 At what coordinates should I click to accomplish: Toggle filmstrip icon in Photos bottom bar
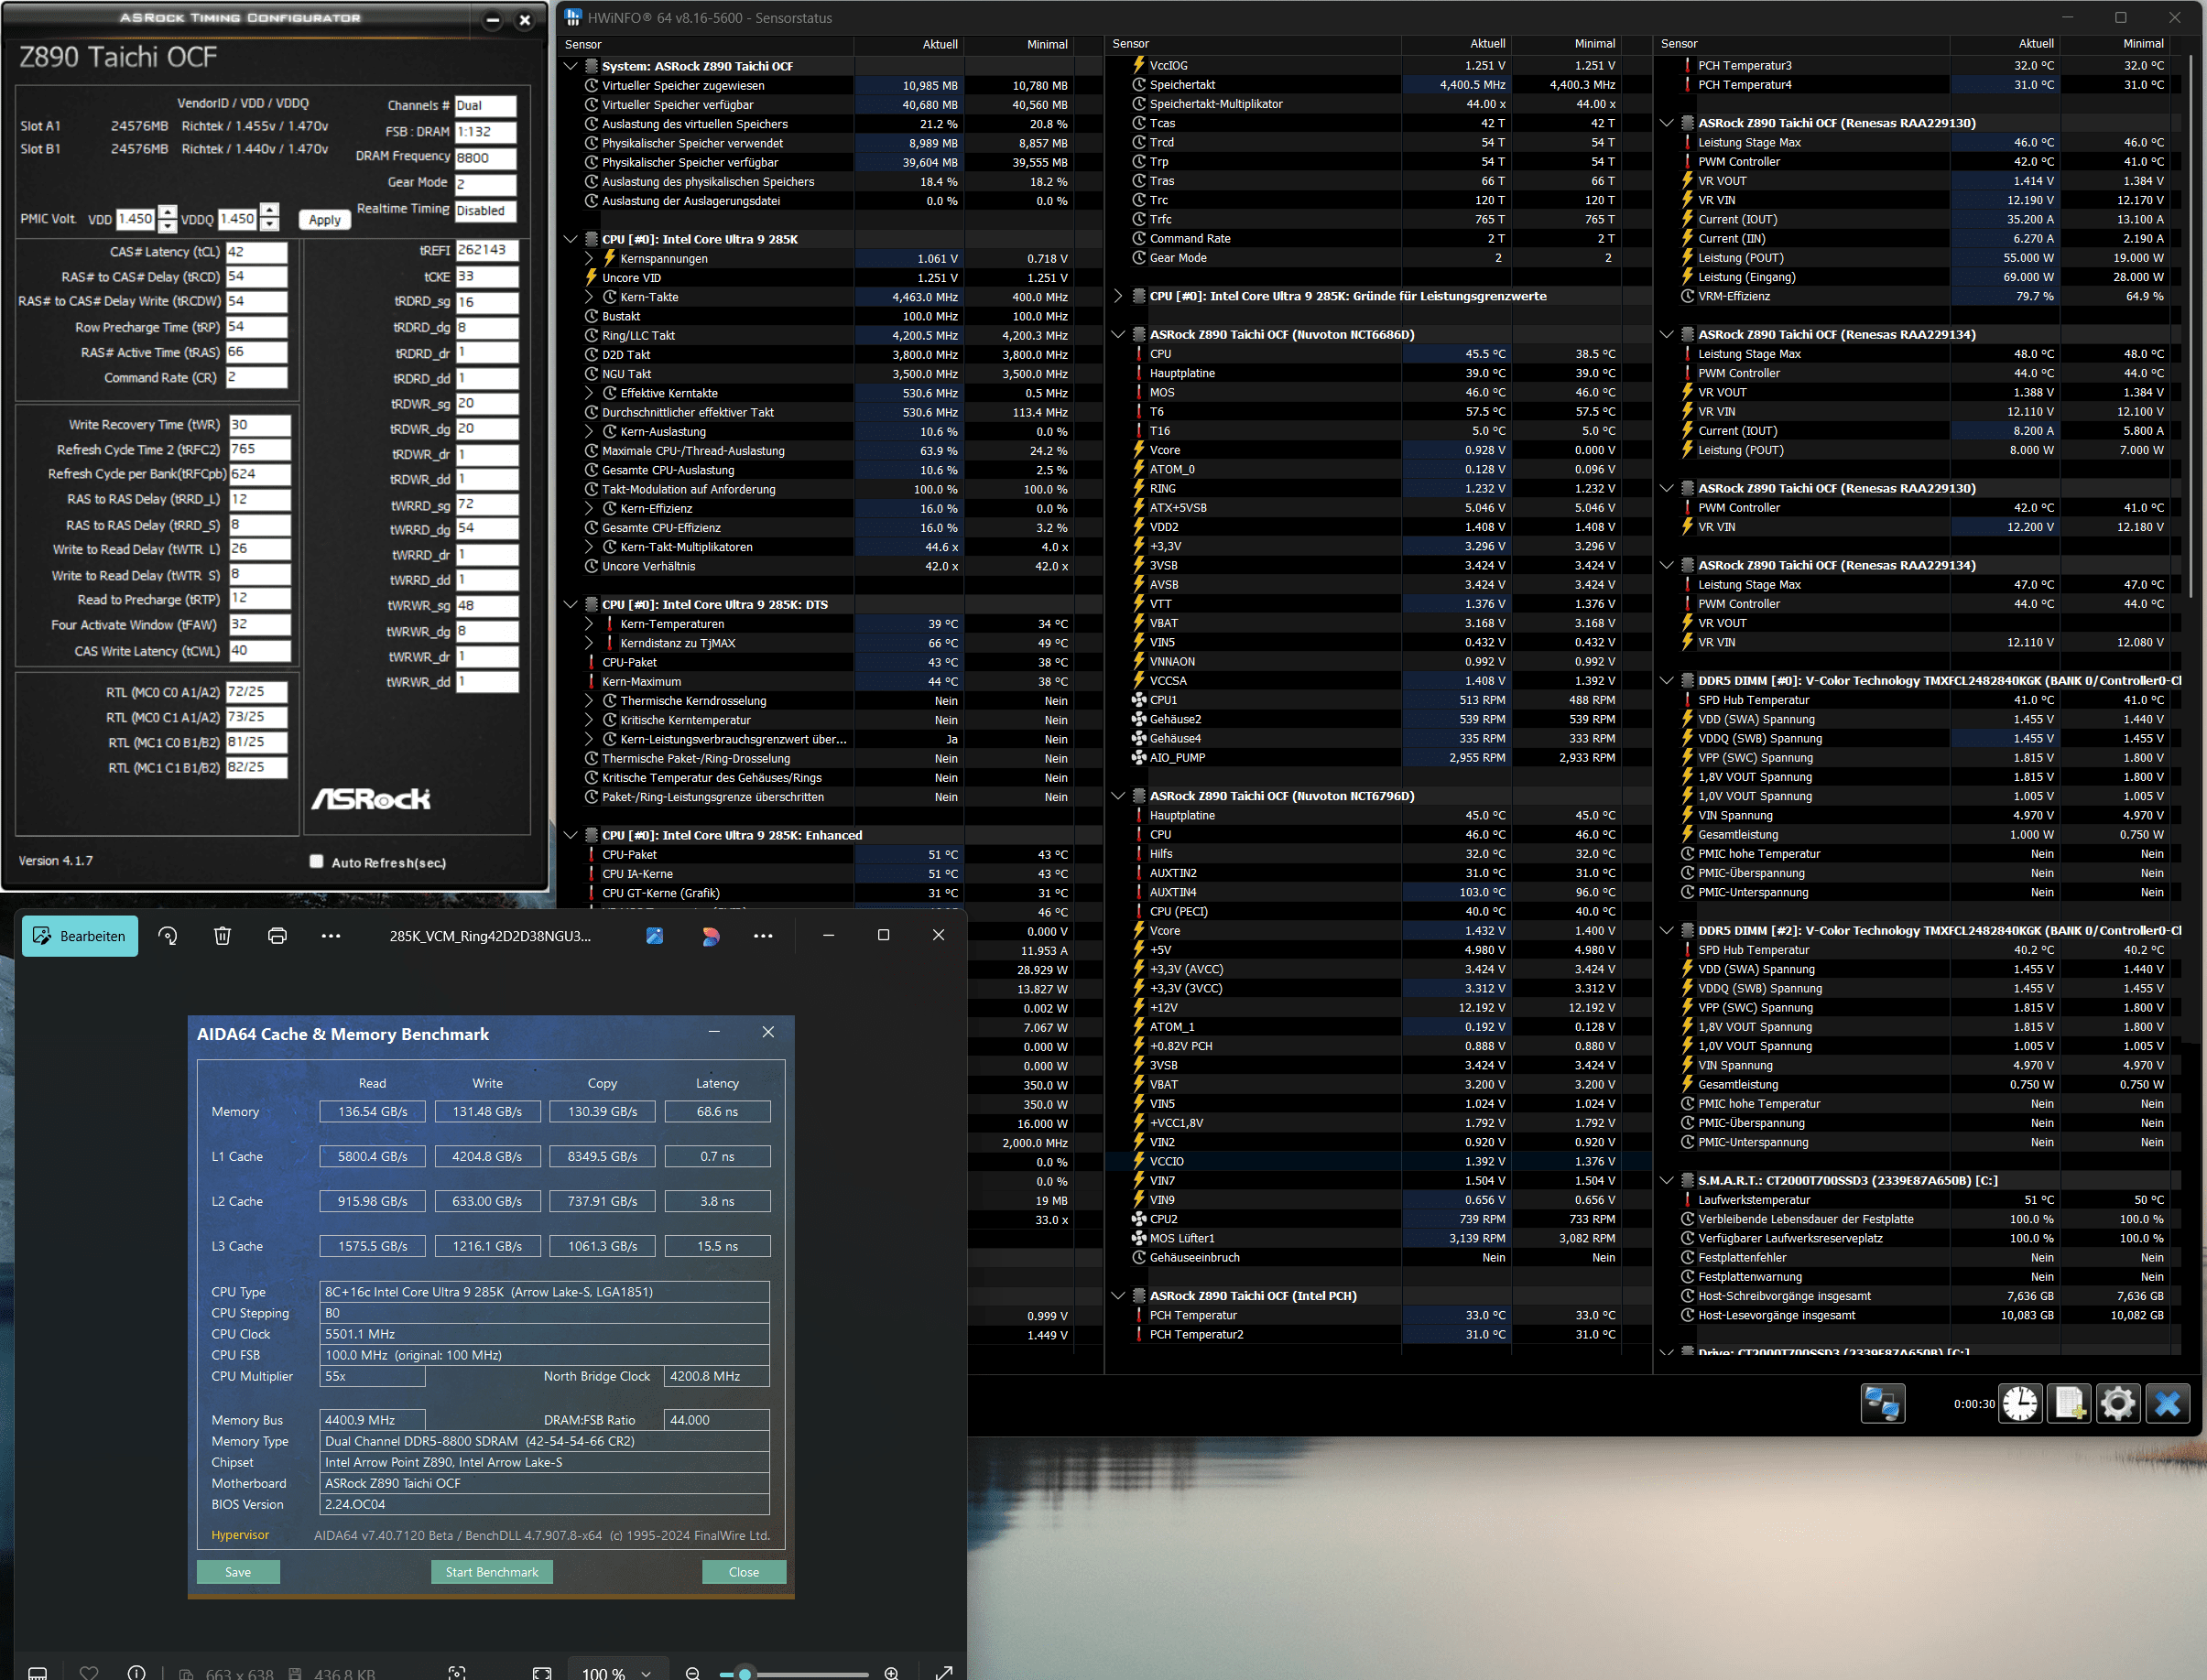(38, 1672)
